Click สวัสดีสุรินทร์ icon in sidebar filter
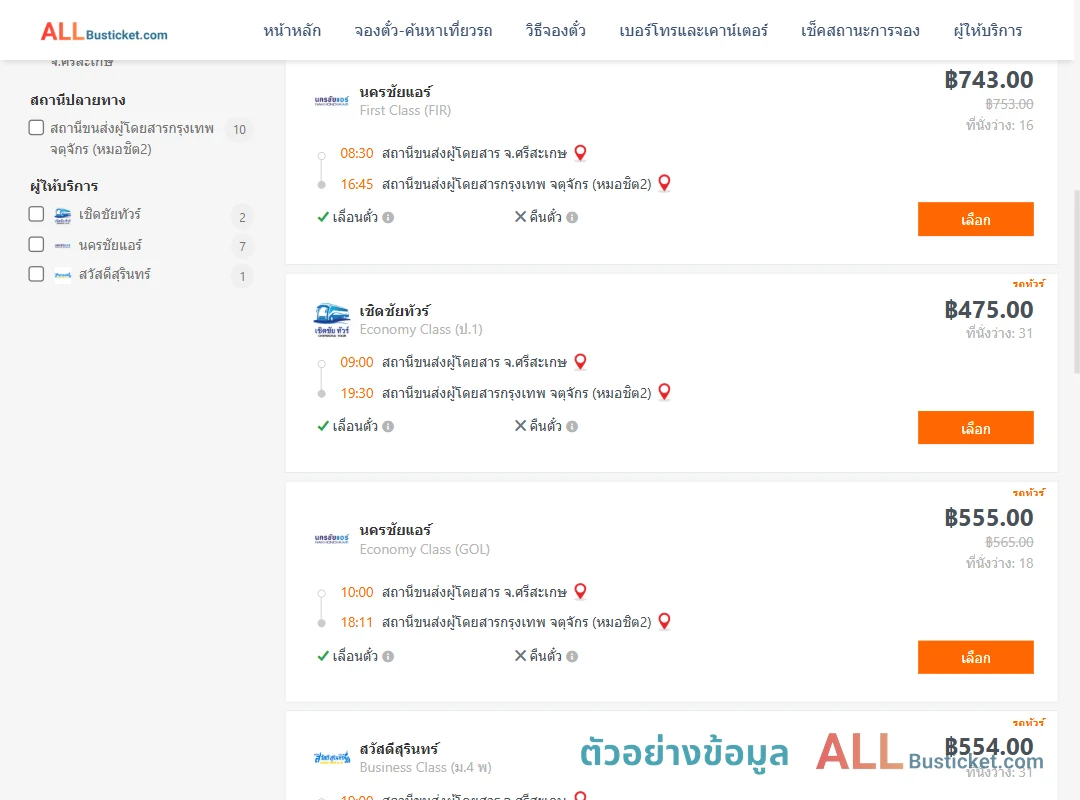The width and height of the screenshot is (1080, 800). click(63, 275)
